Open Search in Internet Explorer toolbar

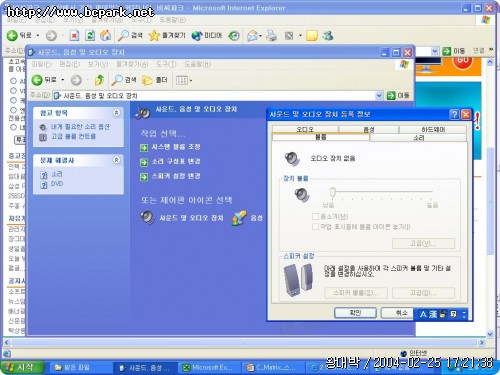[x=130, y=35]
